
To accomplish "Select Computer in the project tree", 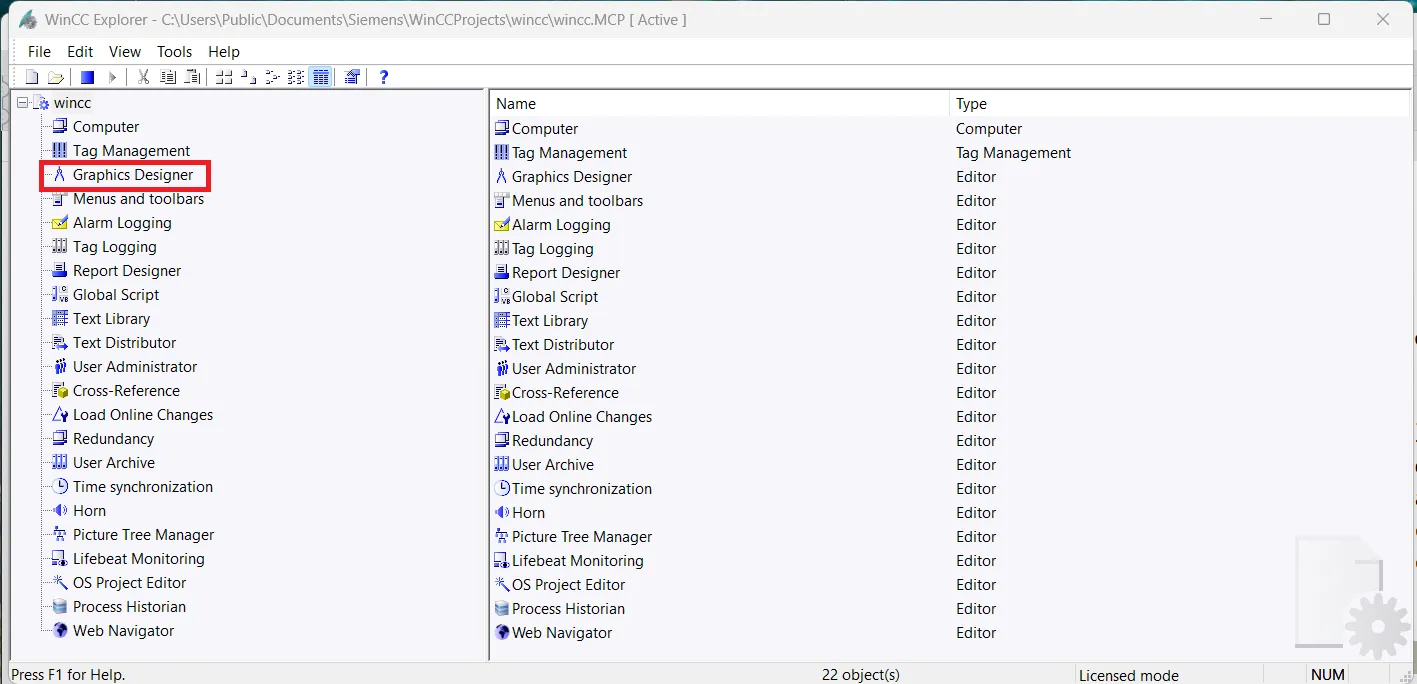I will tap(106, 127).
